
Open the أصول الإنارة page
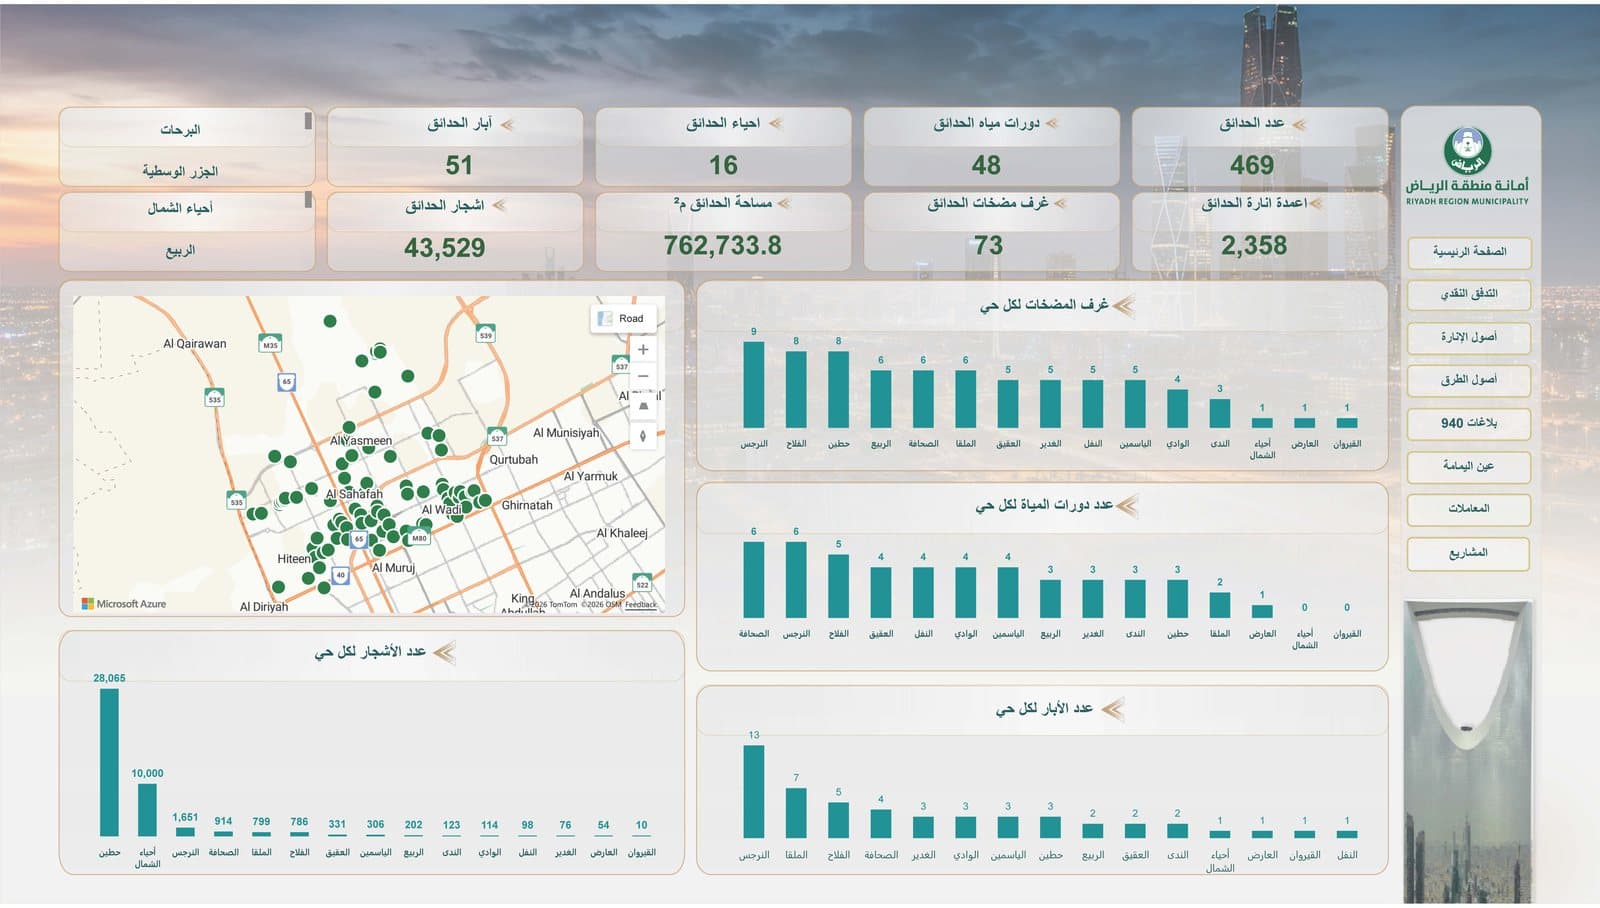pyautogui.click(x=1468, y=337)
